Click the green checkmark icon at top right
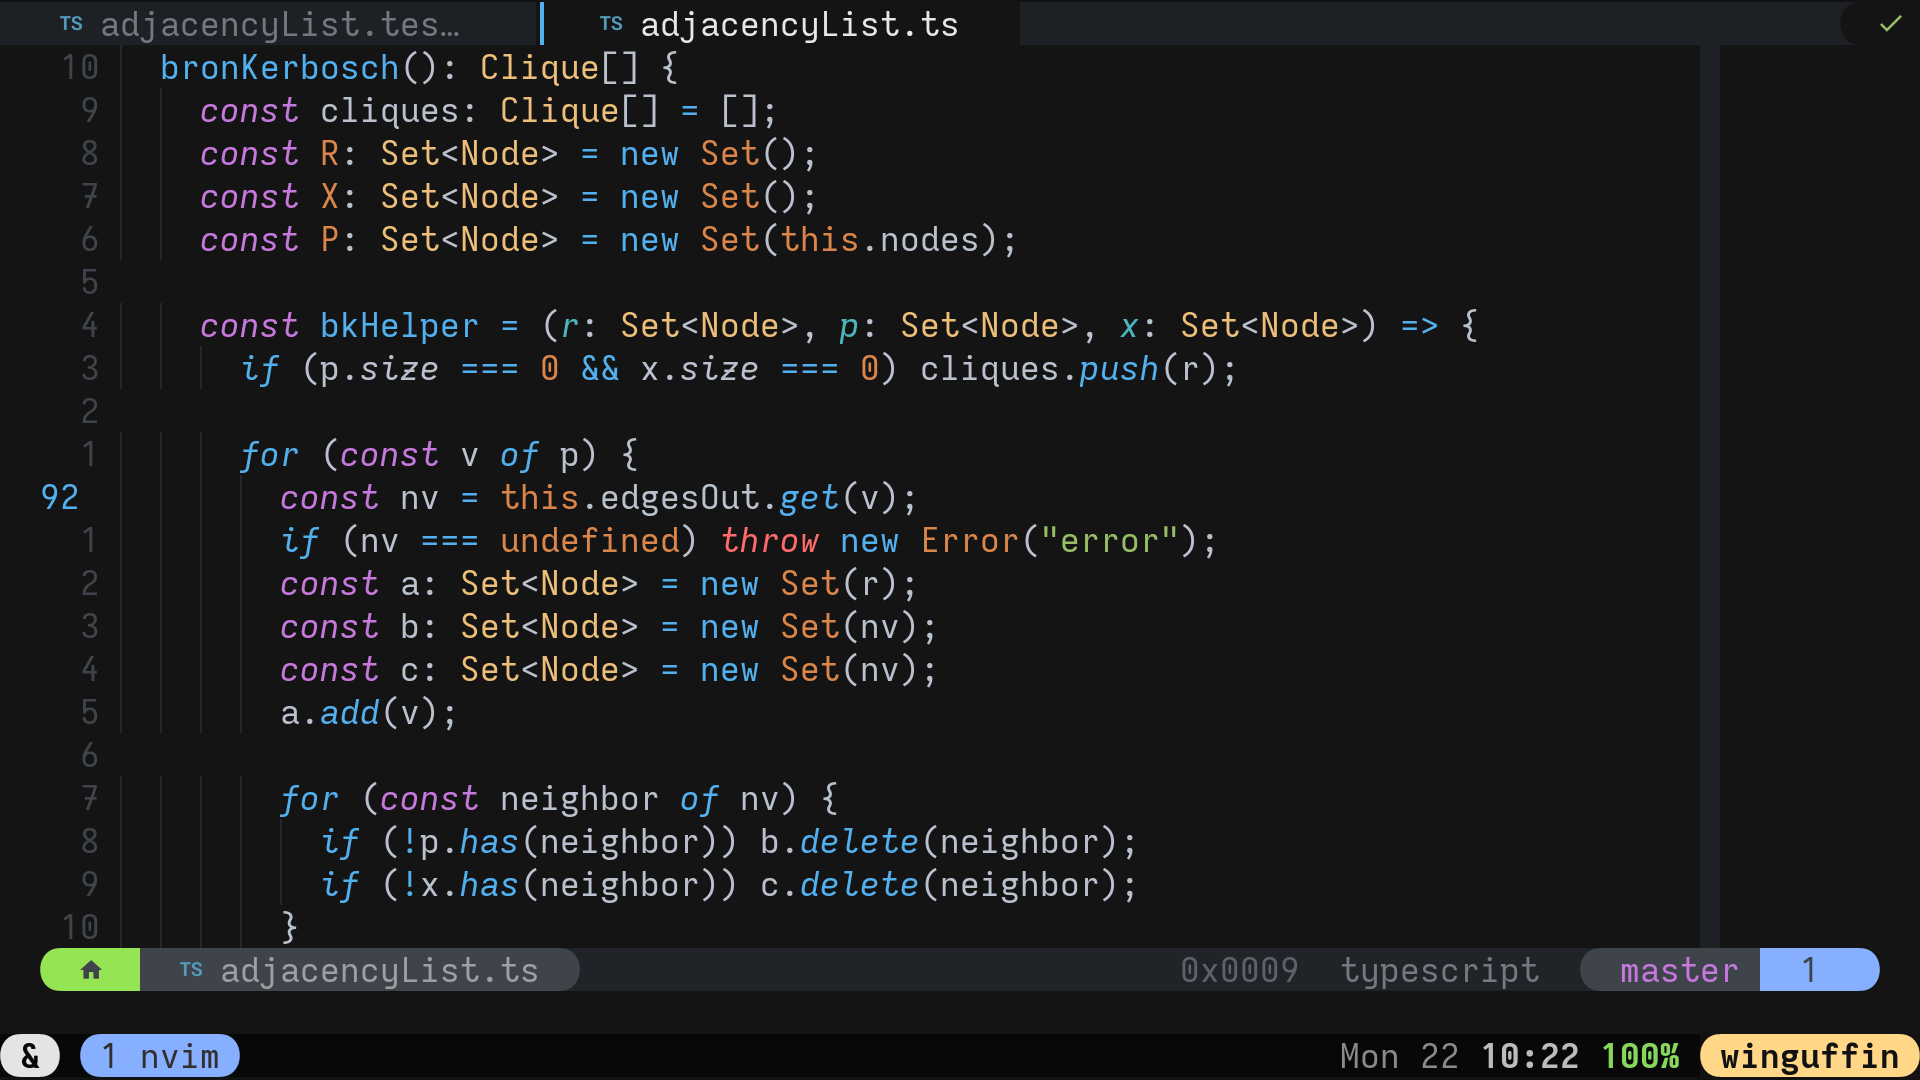The image size is (1920, 1080). tap(1890, 24)
